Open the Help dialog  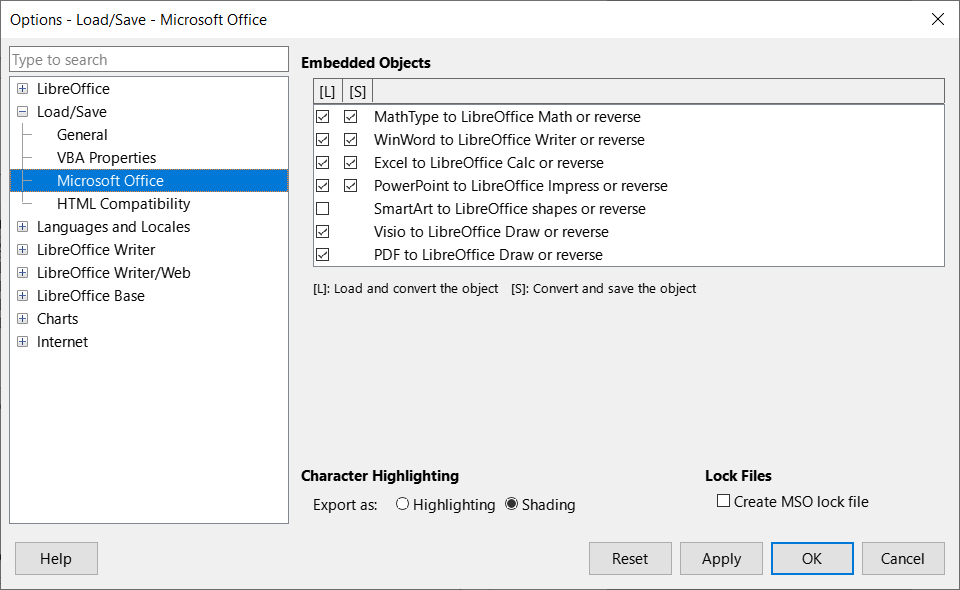[55, 558]
